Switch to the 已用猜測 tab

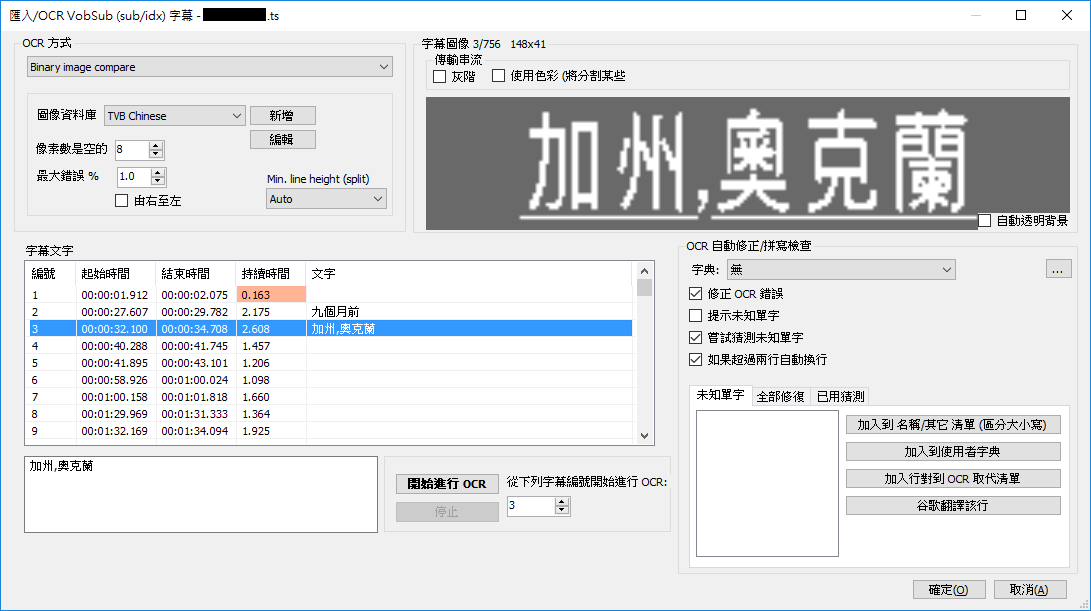[840, 397]
